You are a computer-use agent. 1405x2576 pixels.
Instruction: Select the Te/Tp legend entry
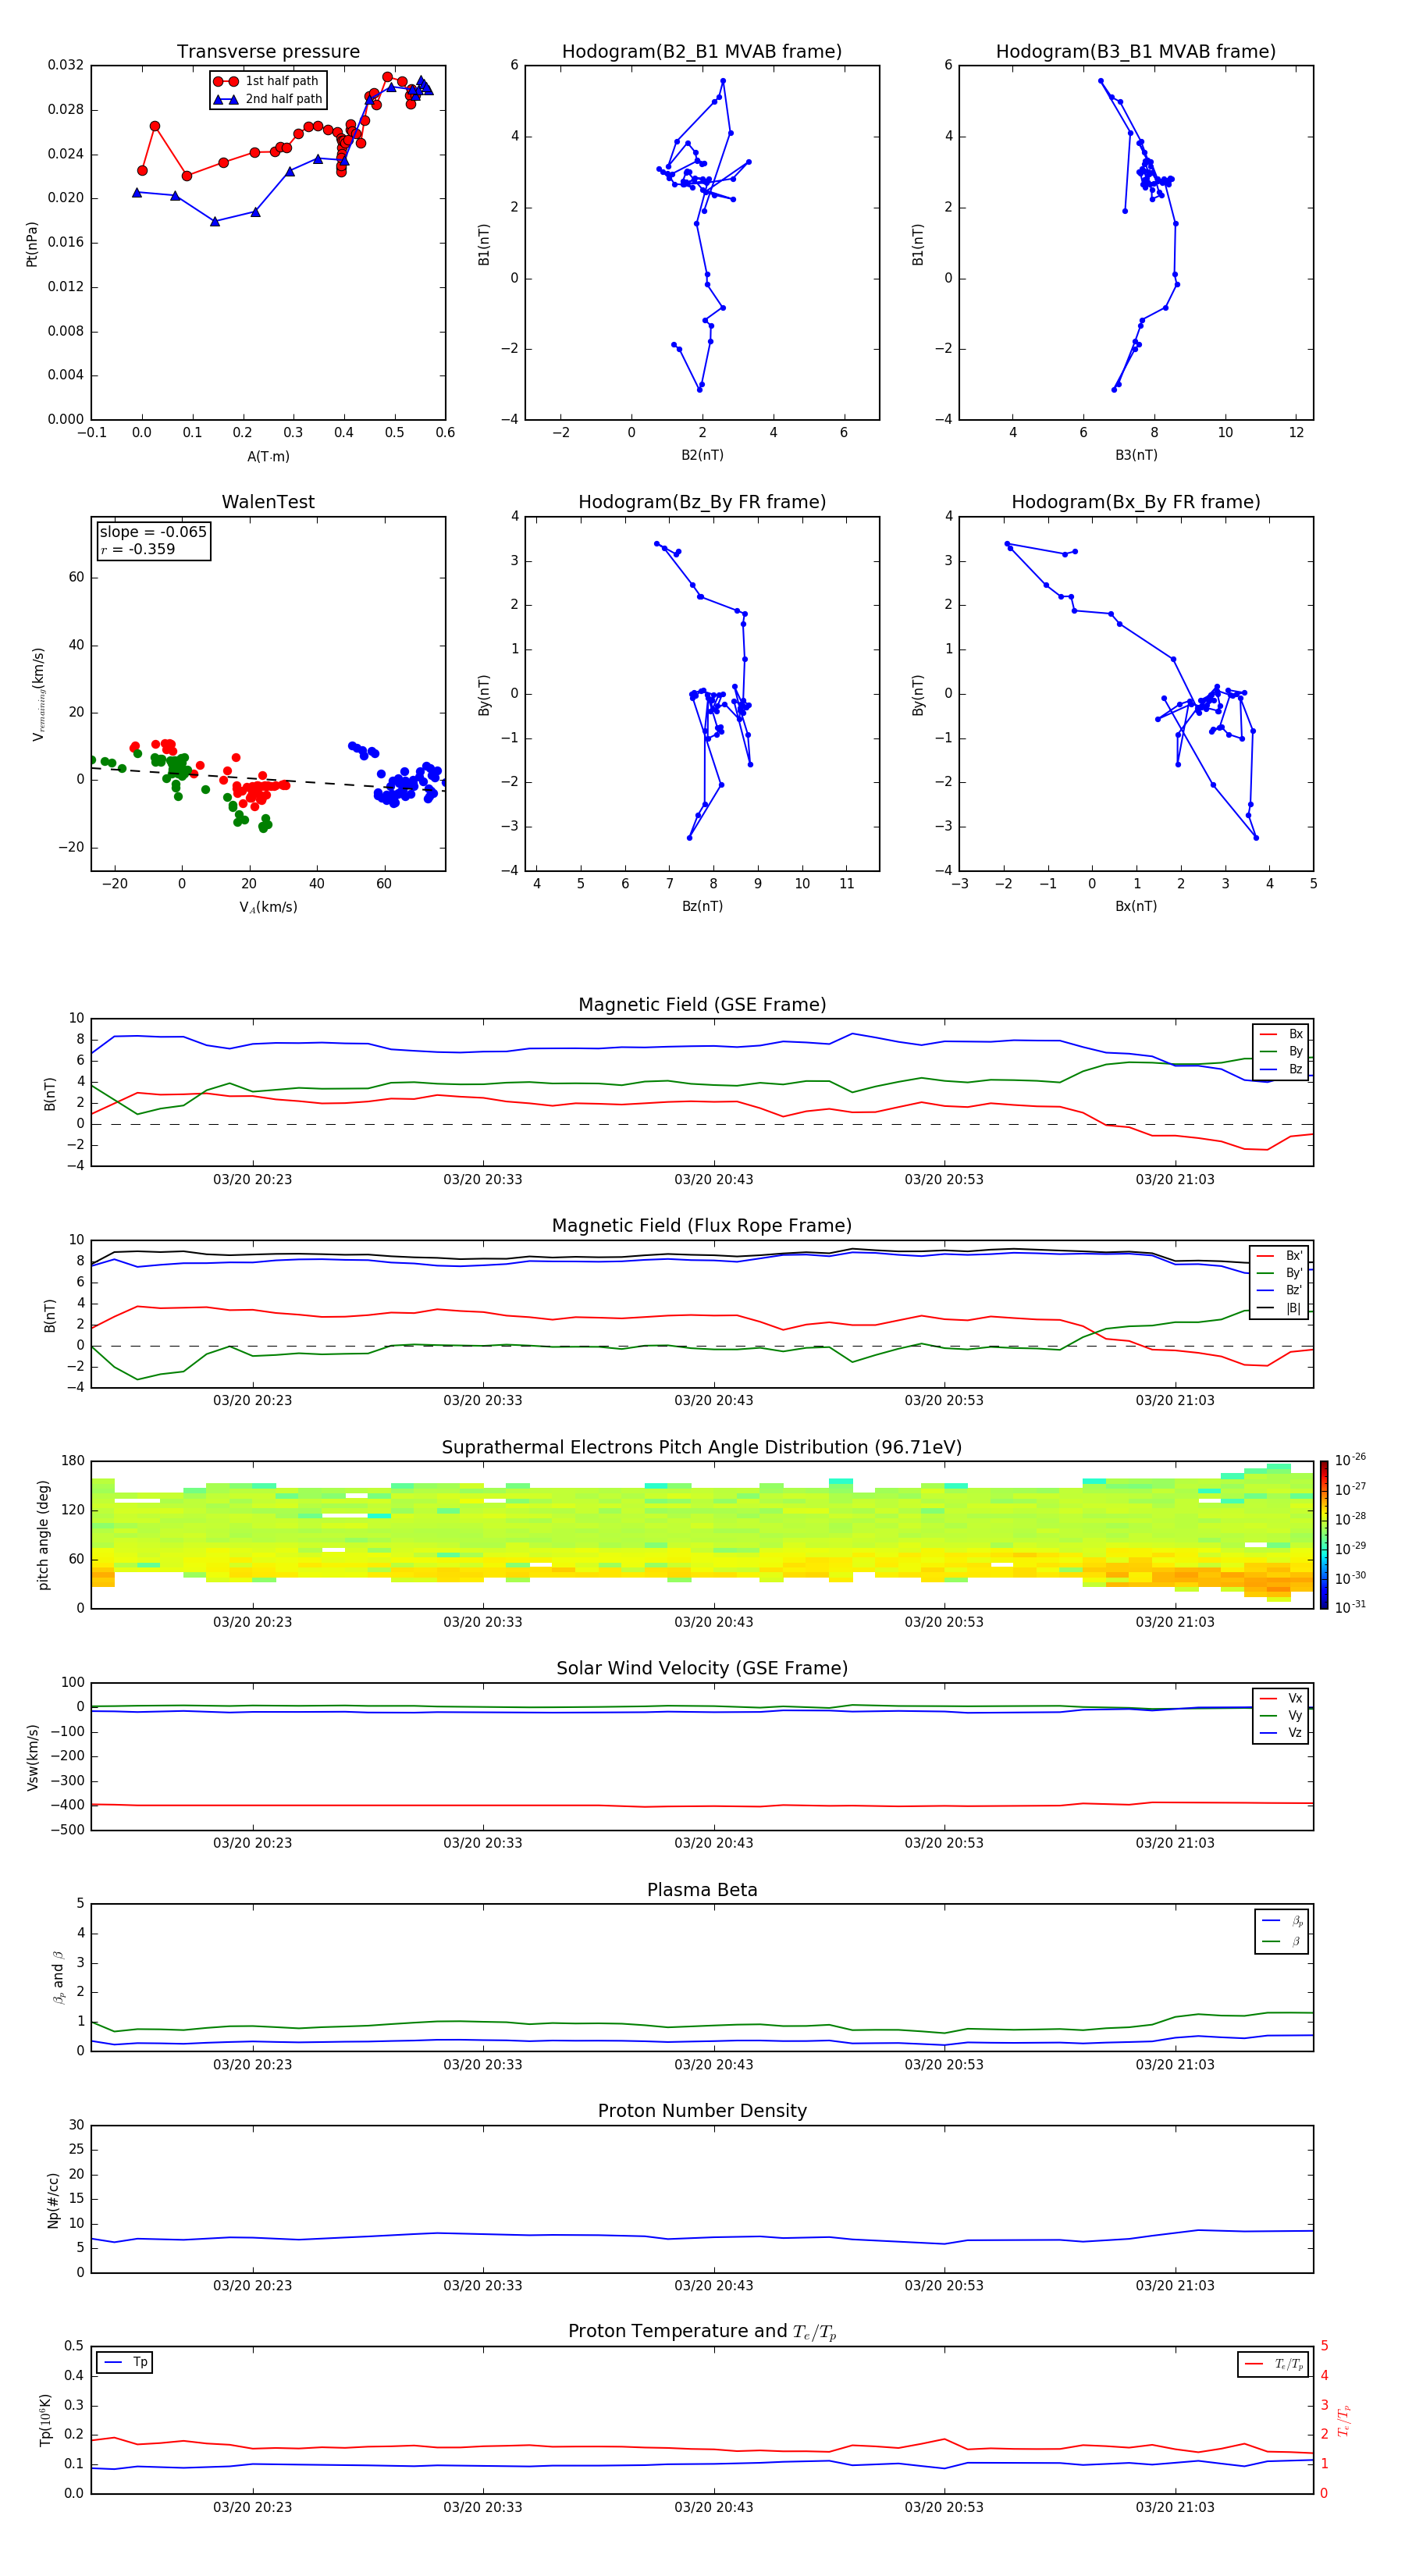[1274, 2364]
